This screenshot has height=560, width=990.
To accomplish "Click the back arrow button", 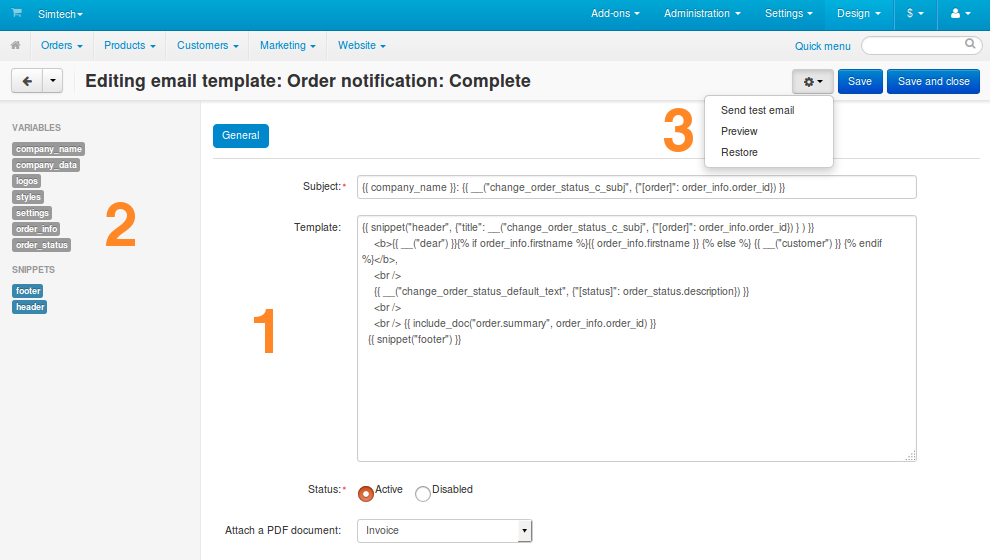I will point(27,81).
